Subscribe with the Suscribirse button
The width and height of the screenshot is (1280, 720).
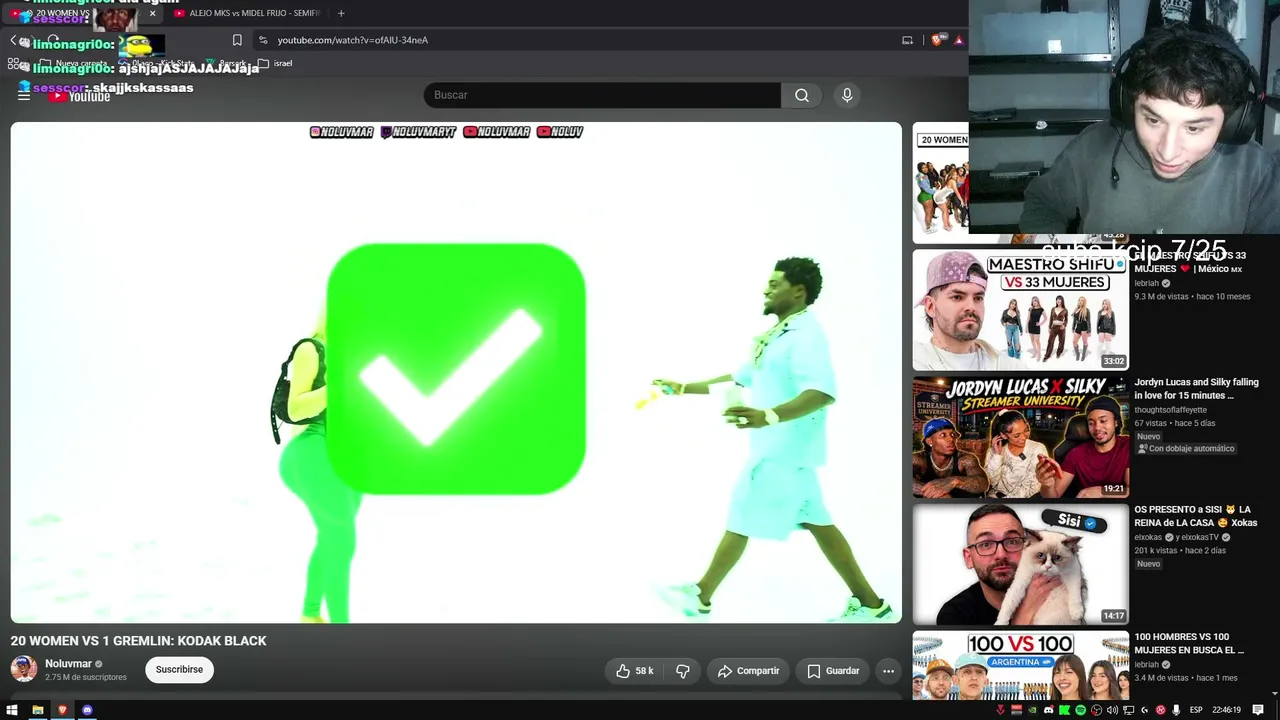pos(179,670)
